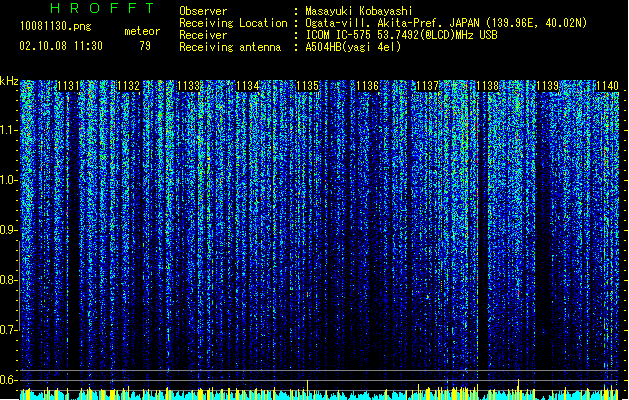This screenshot has height=400, width=629.
Task: Click the 1136 time marker
Action: [x=367, y=86]
